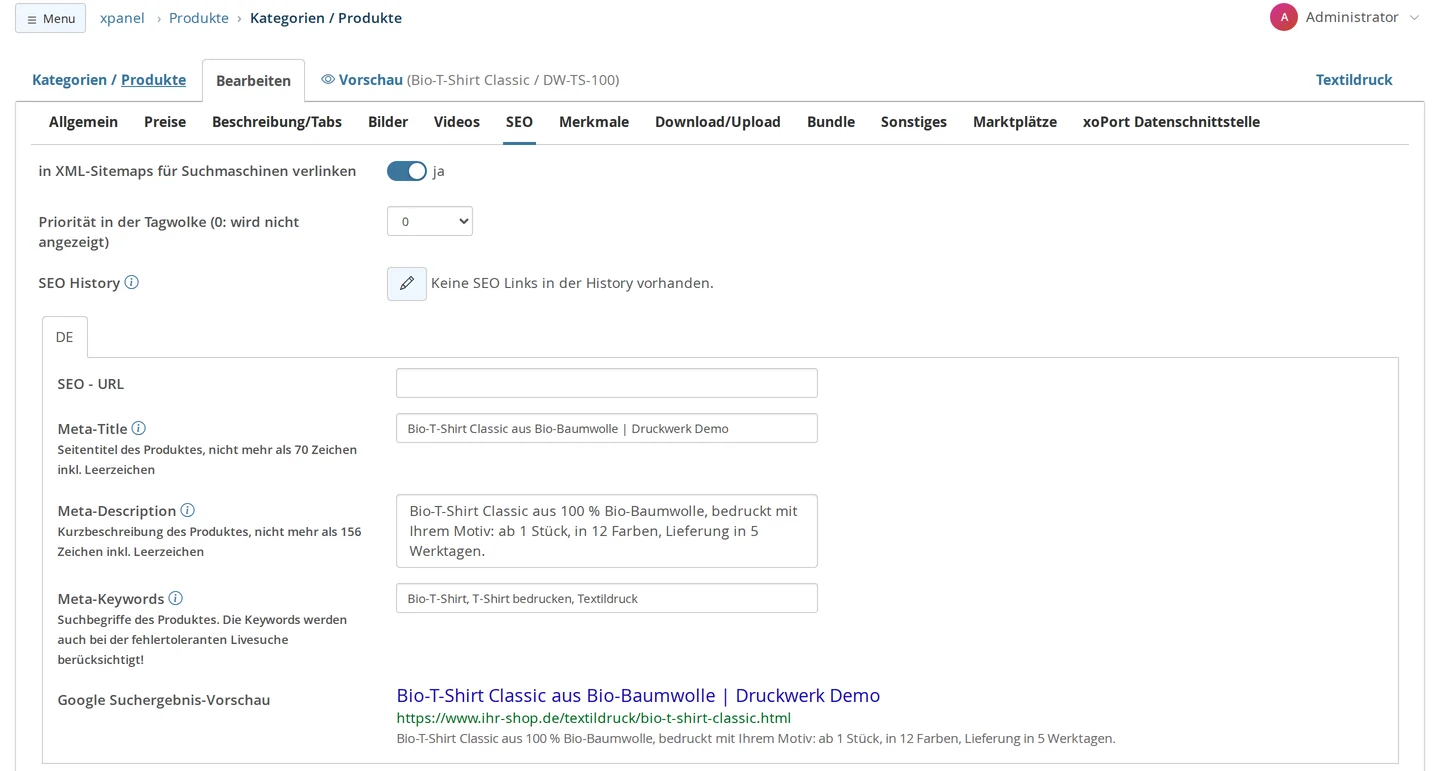Open the Textildruck category link
1440x771 pixels.
(1354, 80)
